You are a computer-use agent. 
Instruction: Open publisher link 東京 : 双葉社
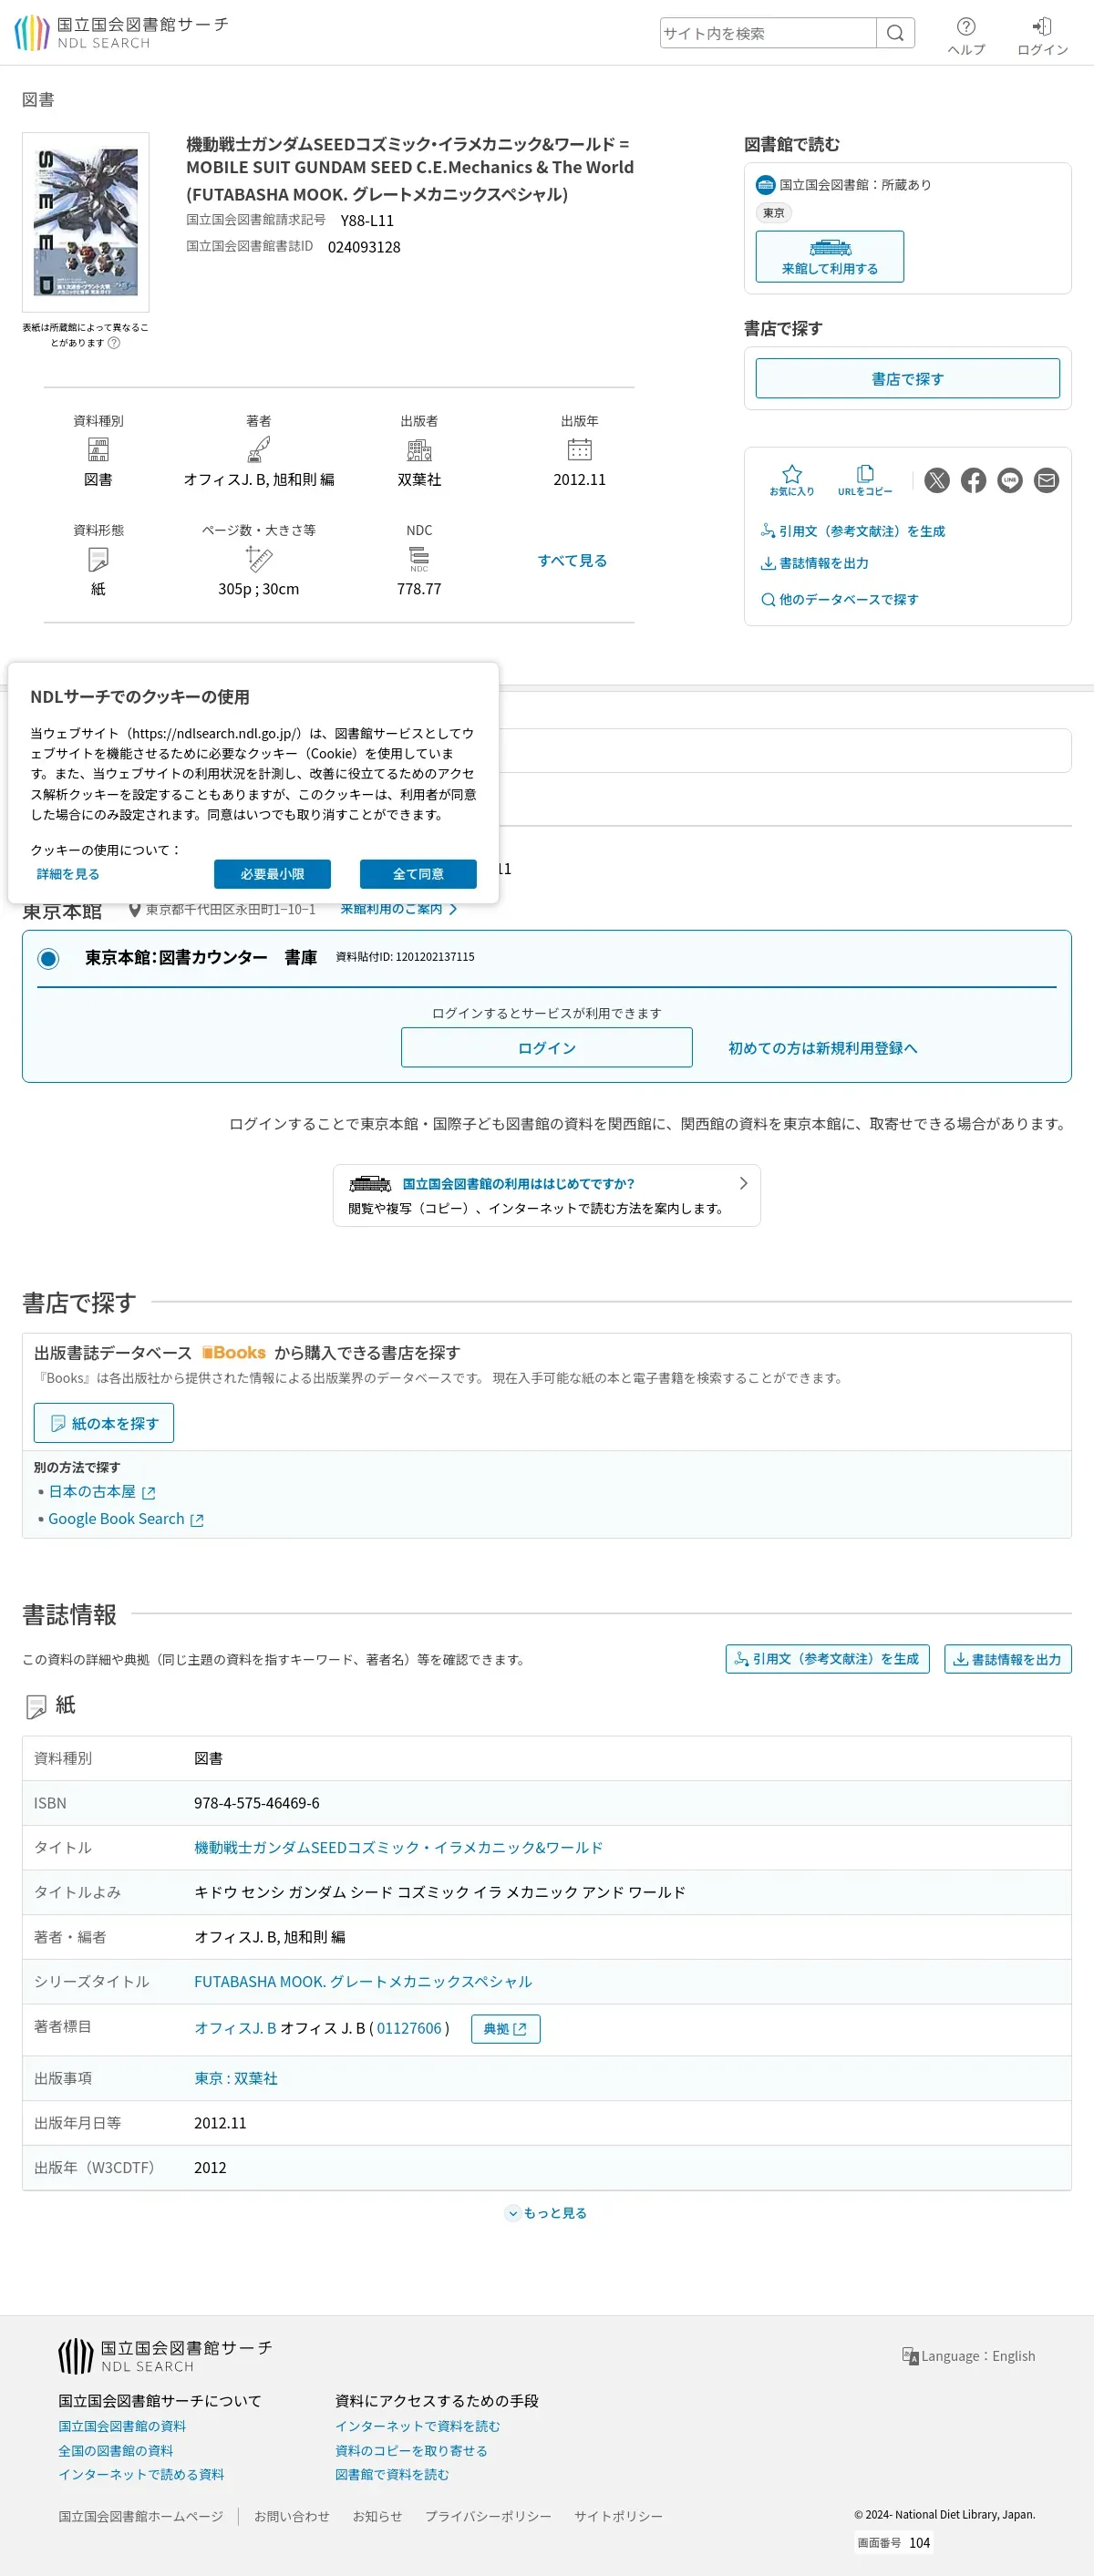[x=236, y=2078]
